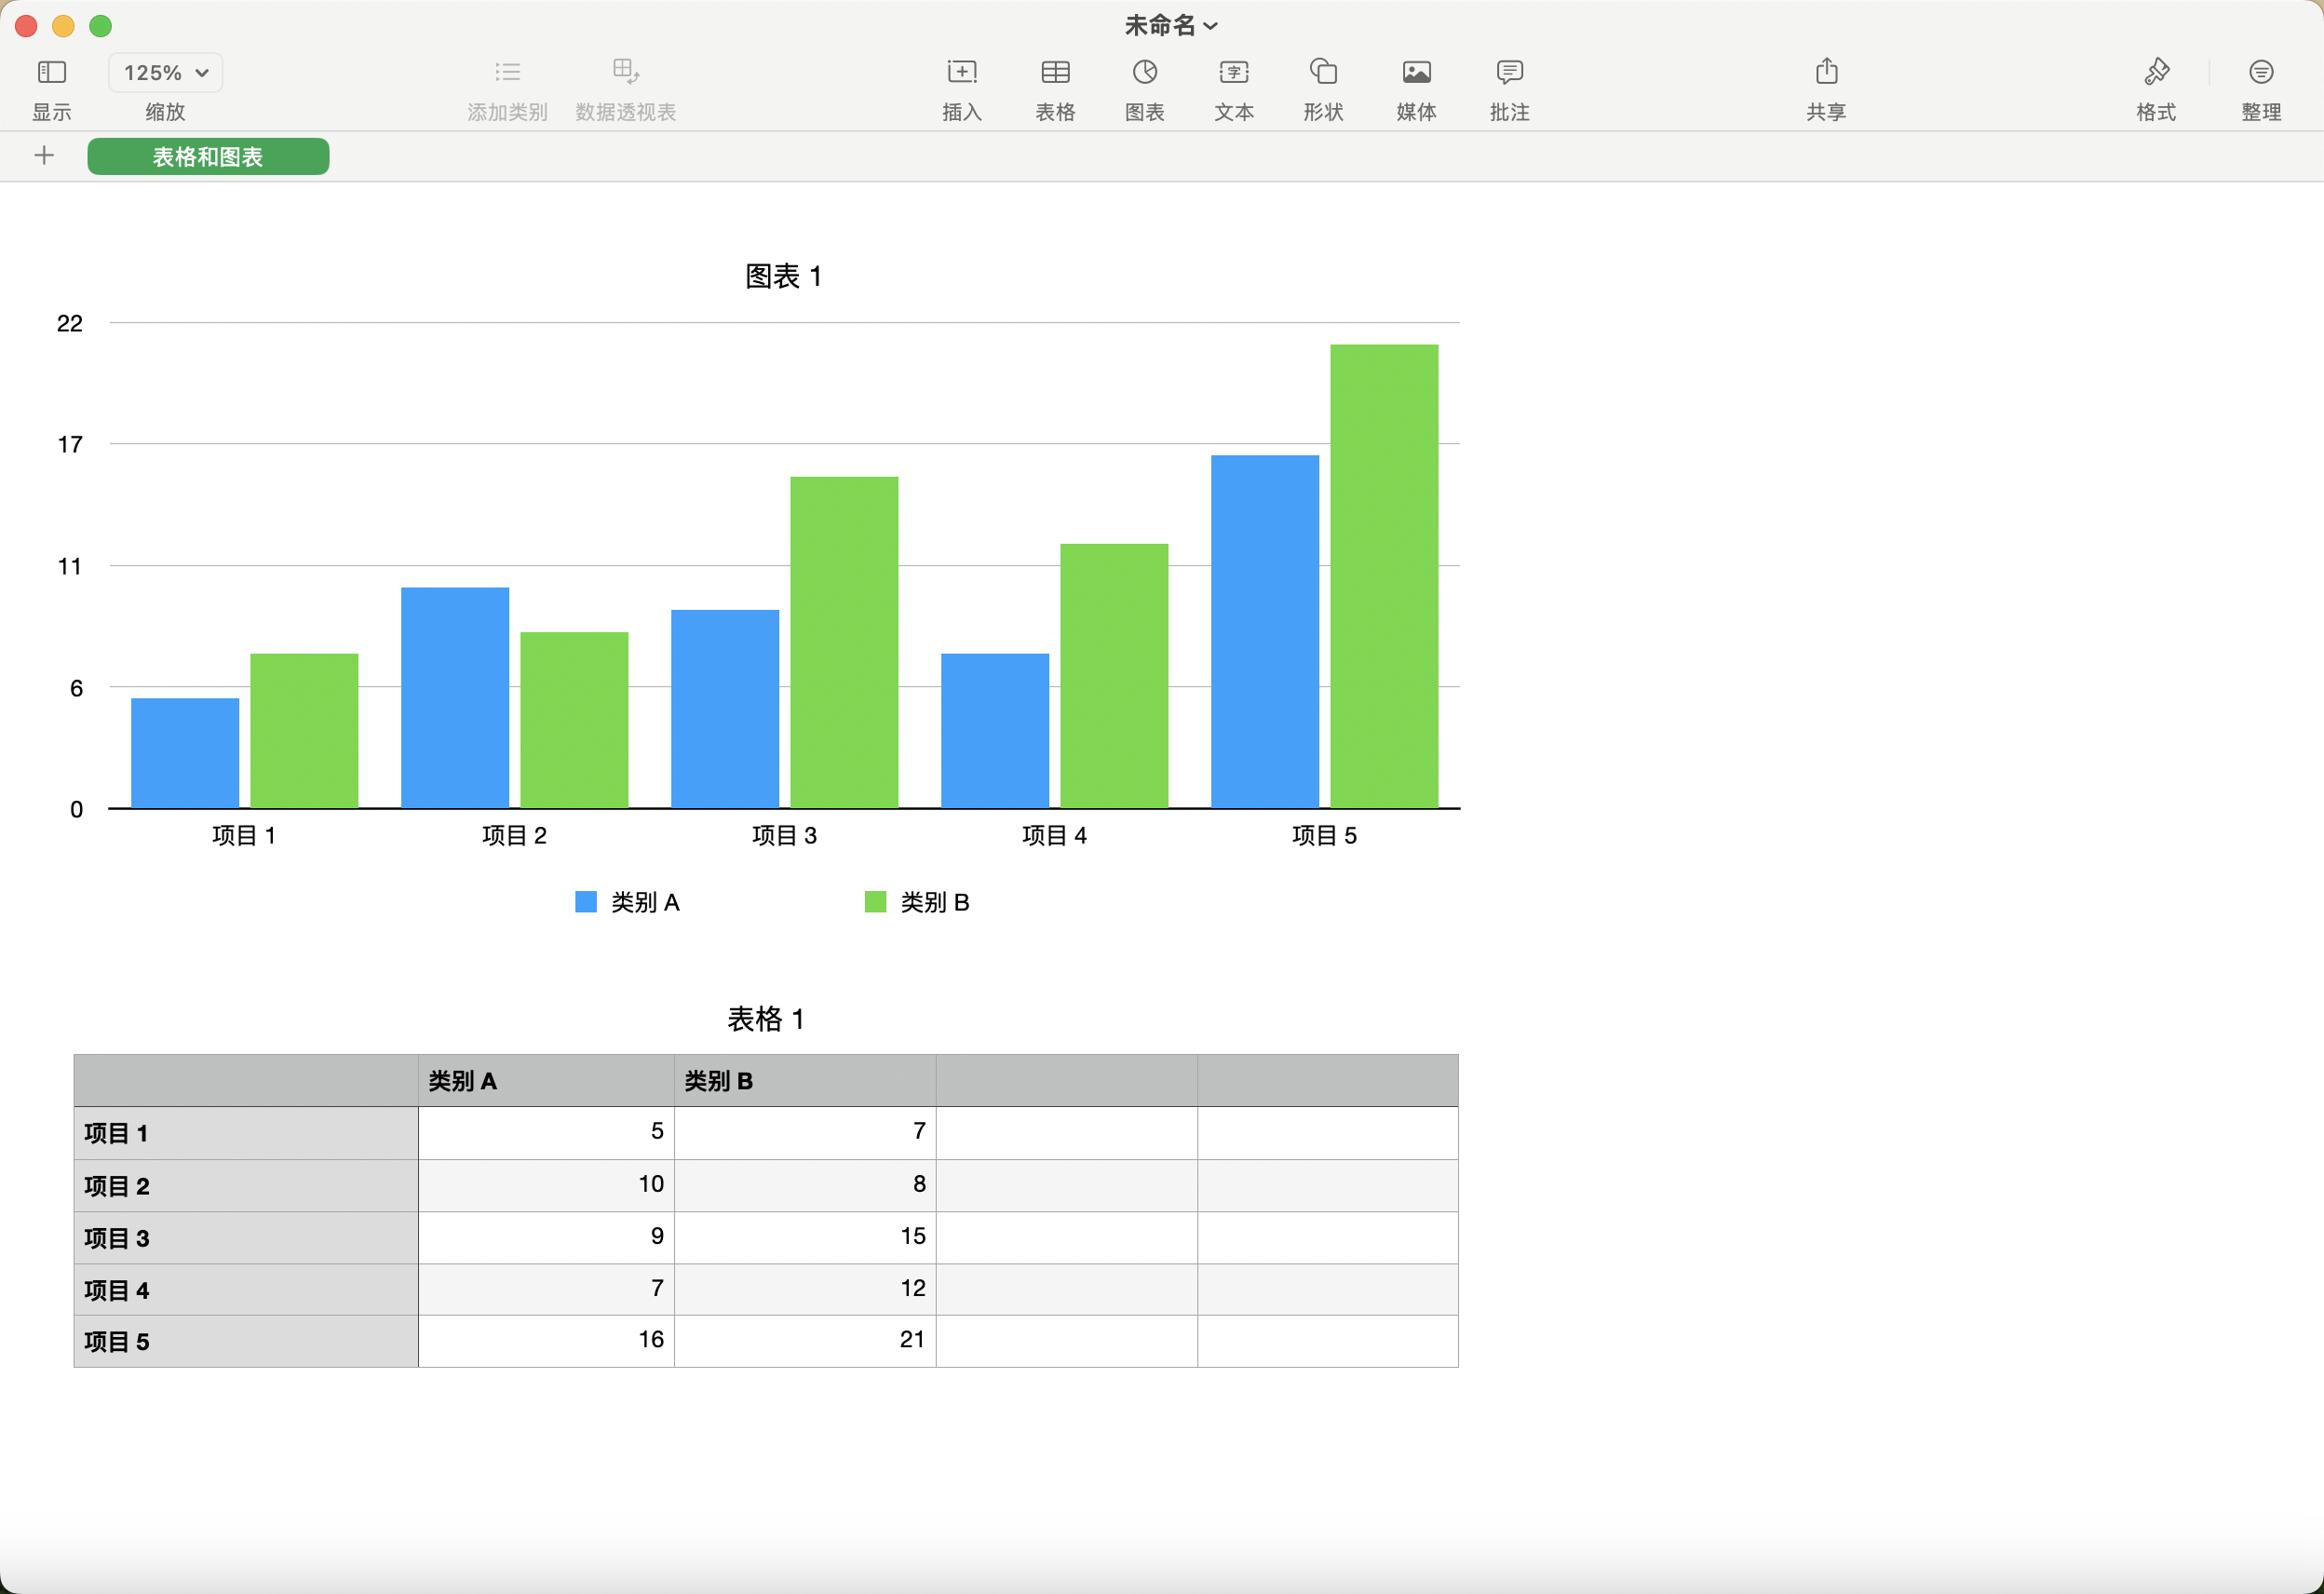The image size is (2324, 1594).
Task: Select the 项目 3 row header cell
Action: click(246, 1238)
